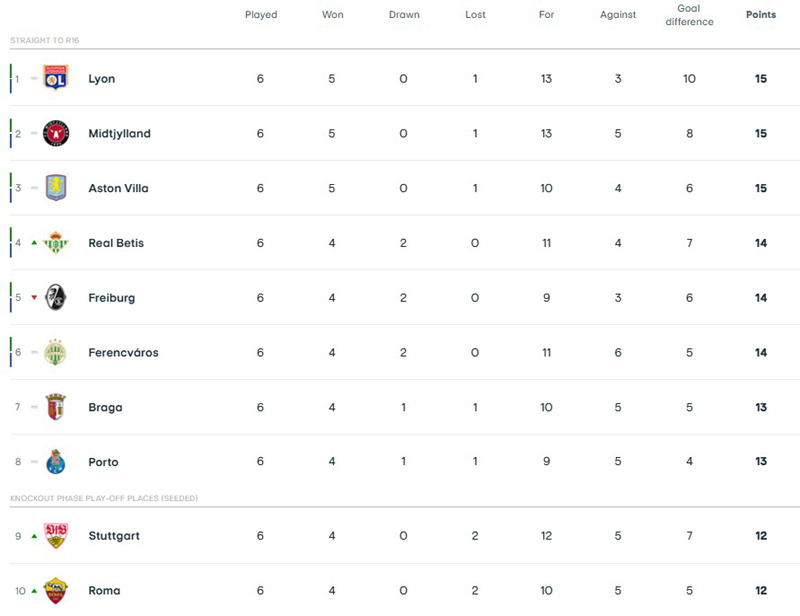Click the Porto club crest

56,462
